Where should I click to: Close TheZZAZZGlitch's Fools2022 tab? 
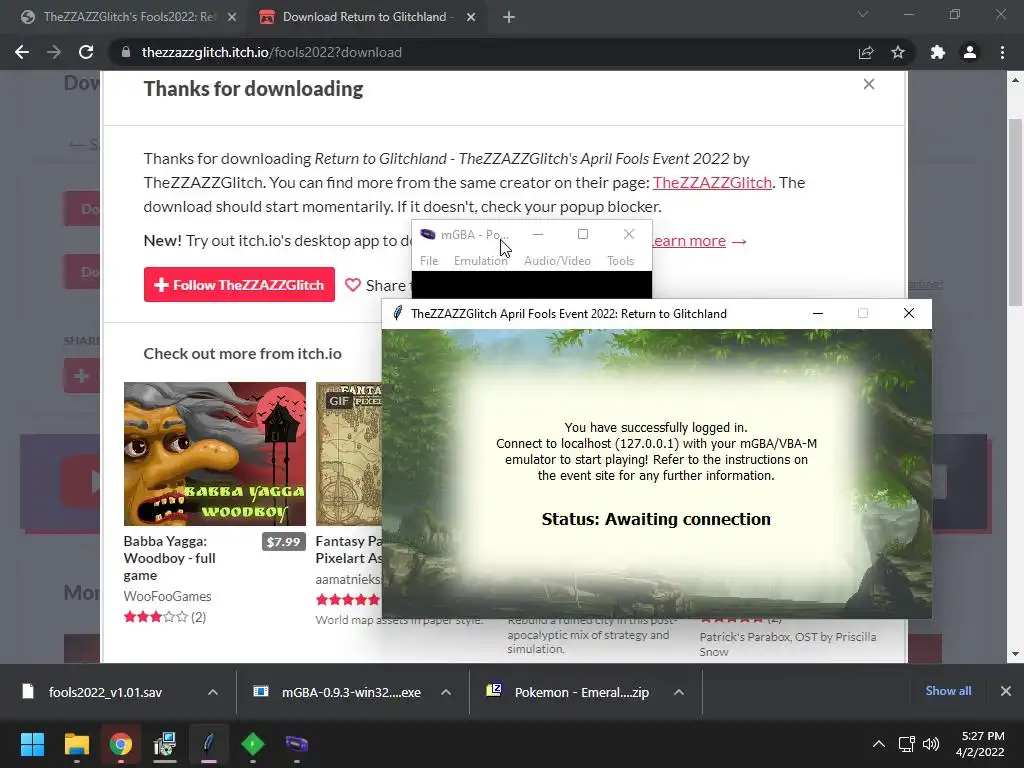[x=232, y=17]
